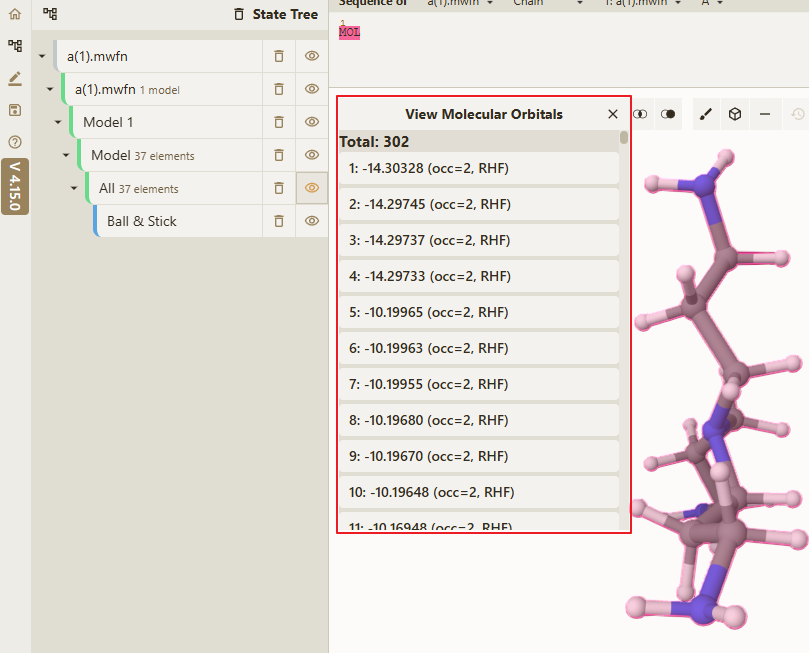Toggle visibility of Model 1
Image resolution: width=809 pixels, height=653 pixels.
pyautogui.click(x=312, y=122)
